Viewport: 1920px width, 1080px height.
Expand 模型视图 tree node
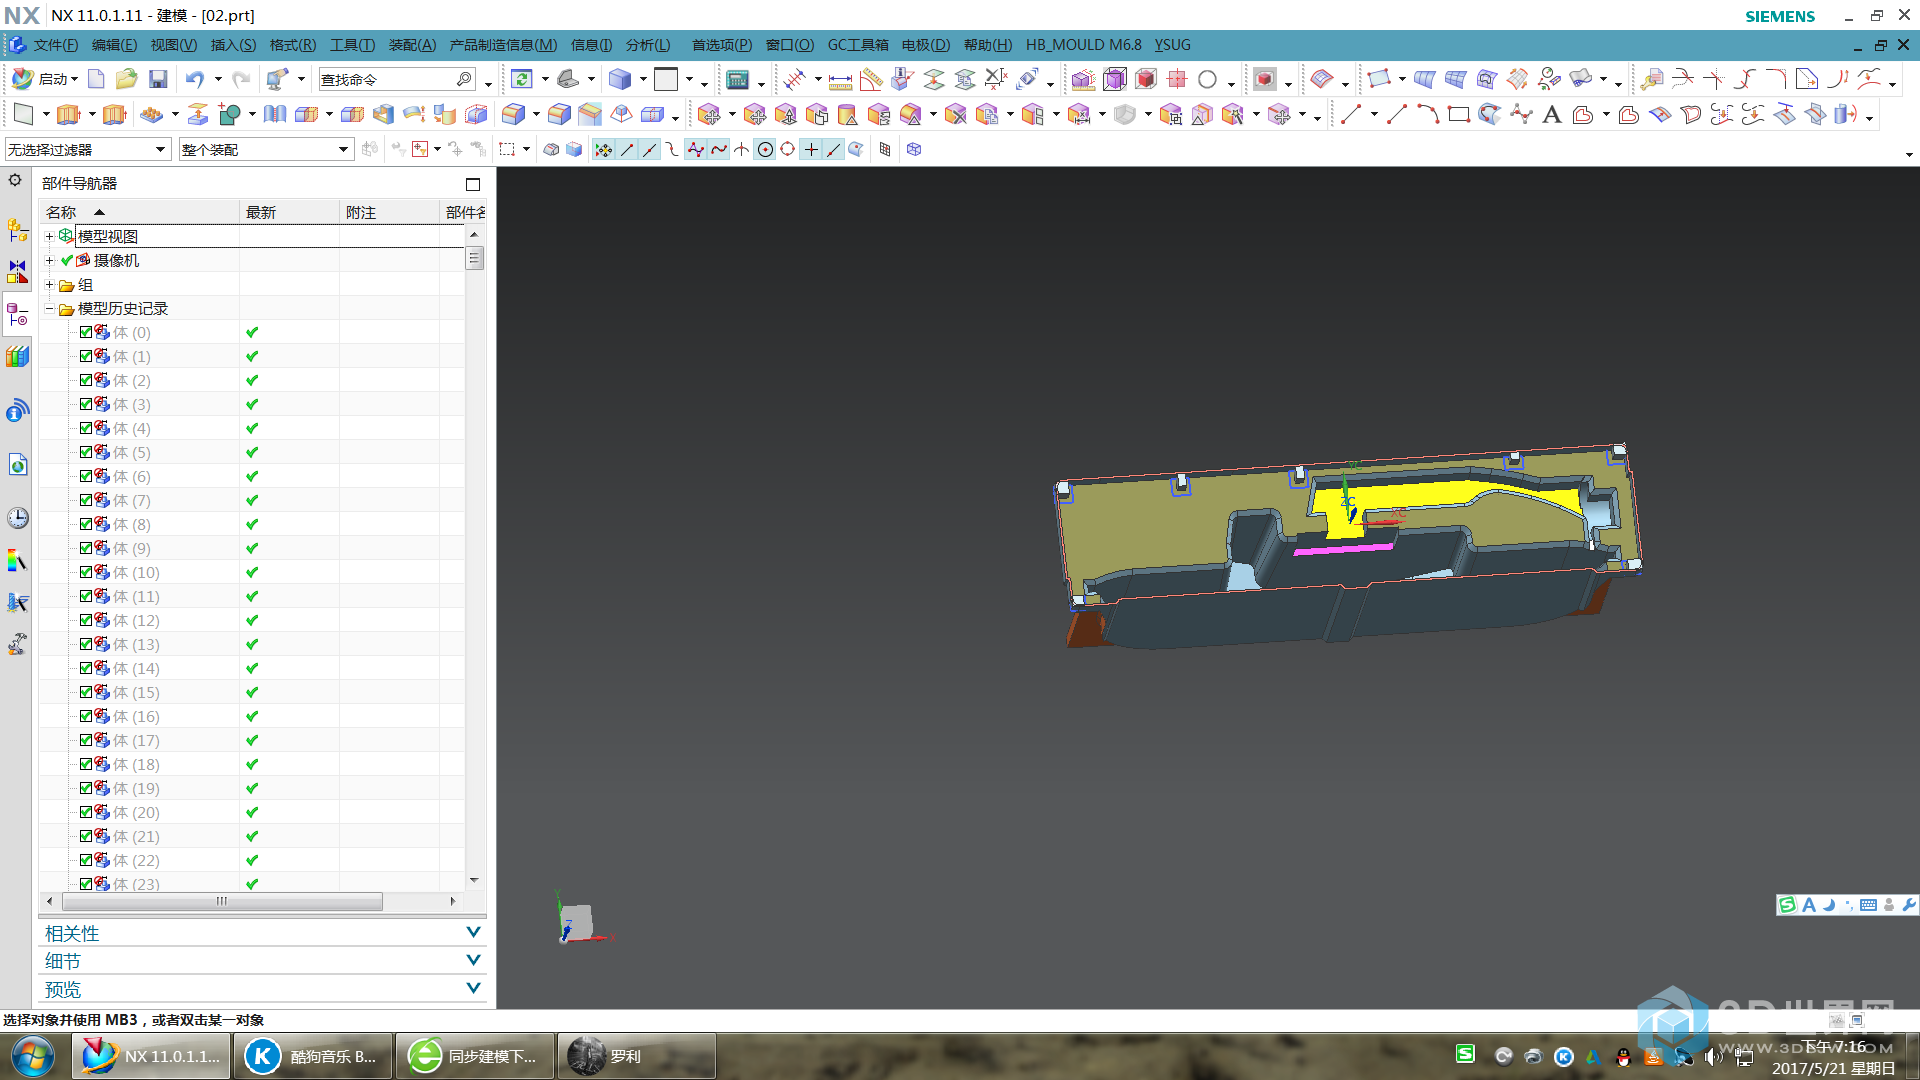pyautogui.click(x=49, y=236)
